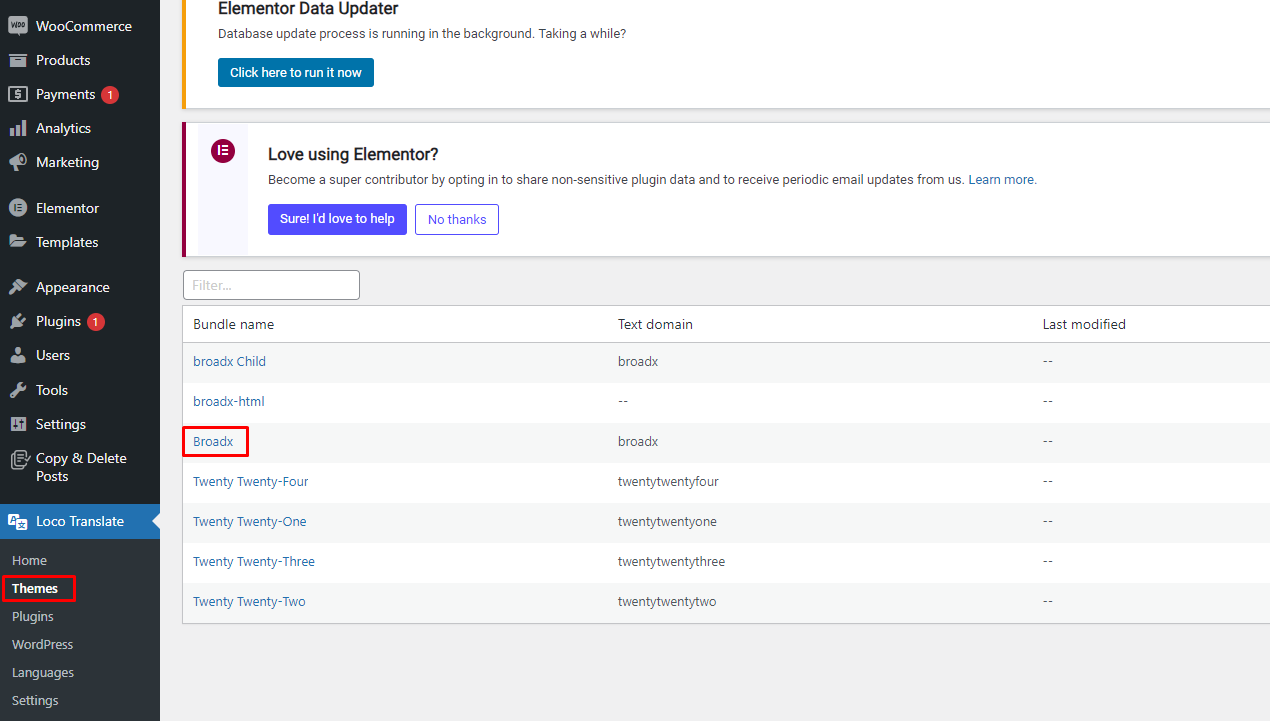The height and width of the screenshot is (721, 1270).
Task: Open the Broadx theme bundle
Action: 213,441
